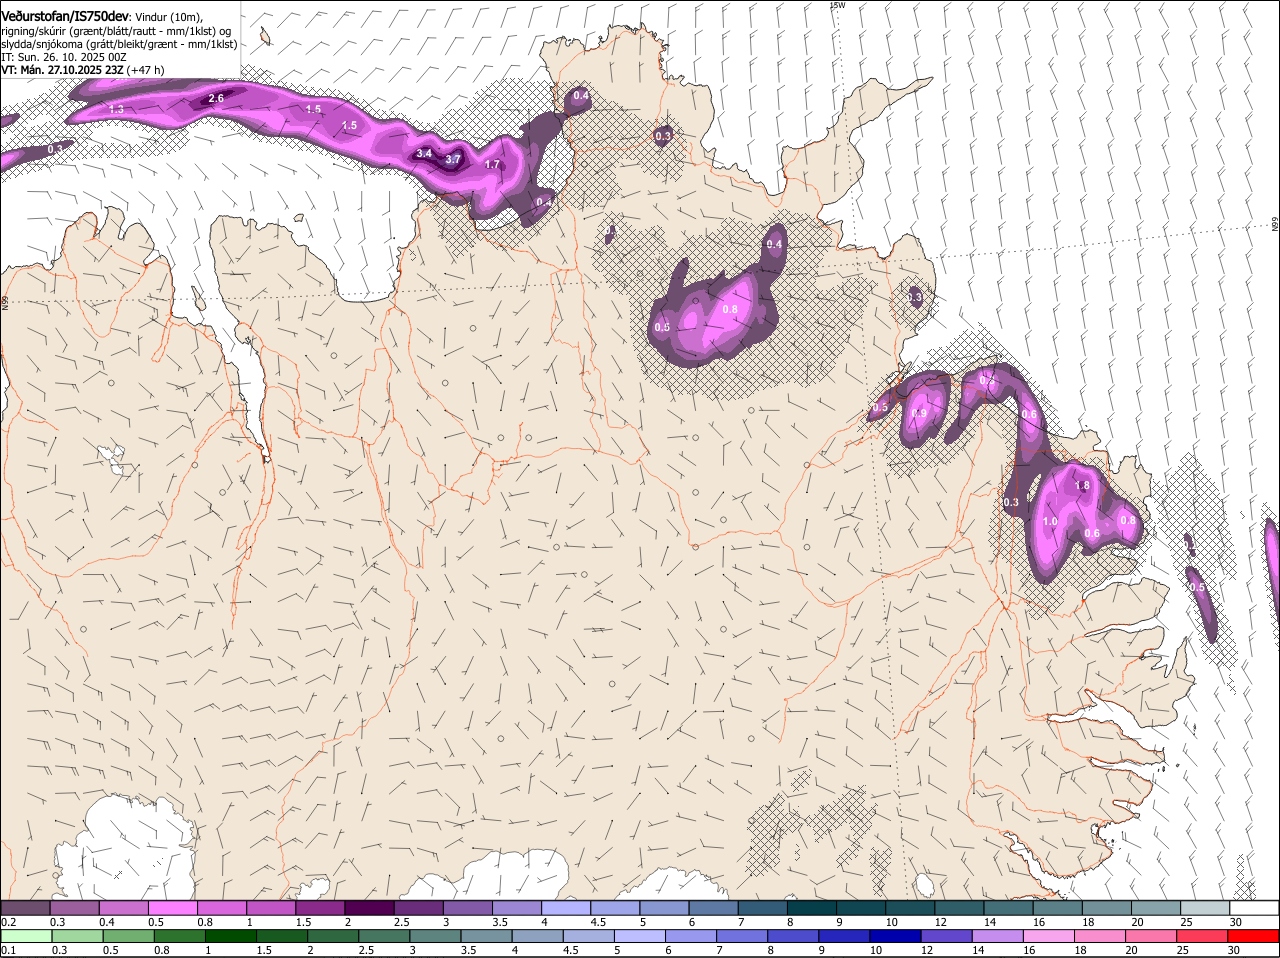Click the Veðurstofan/IS750dev title text
Screen dimensions: 1280x958
coord(66,15)
